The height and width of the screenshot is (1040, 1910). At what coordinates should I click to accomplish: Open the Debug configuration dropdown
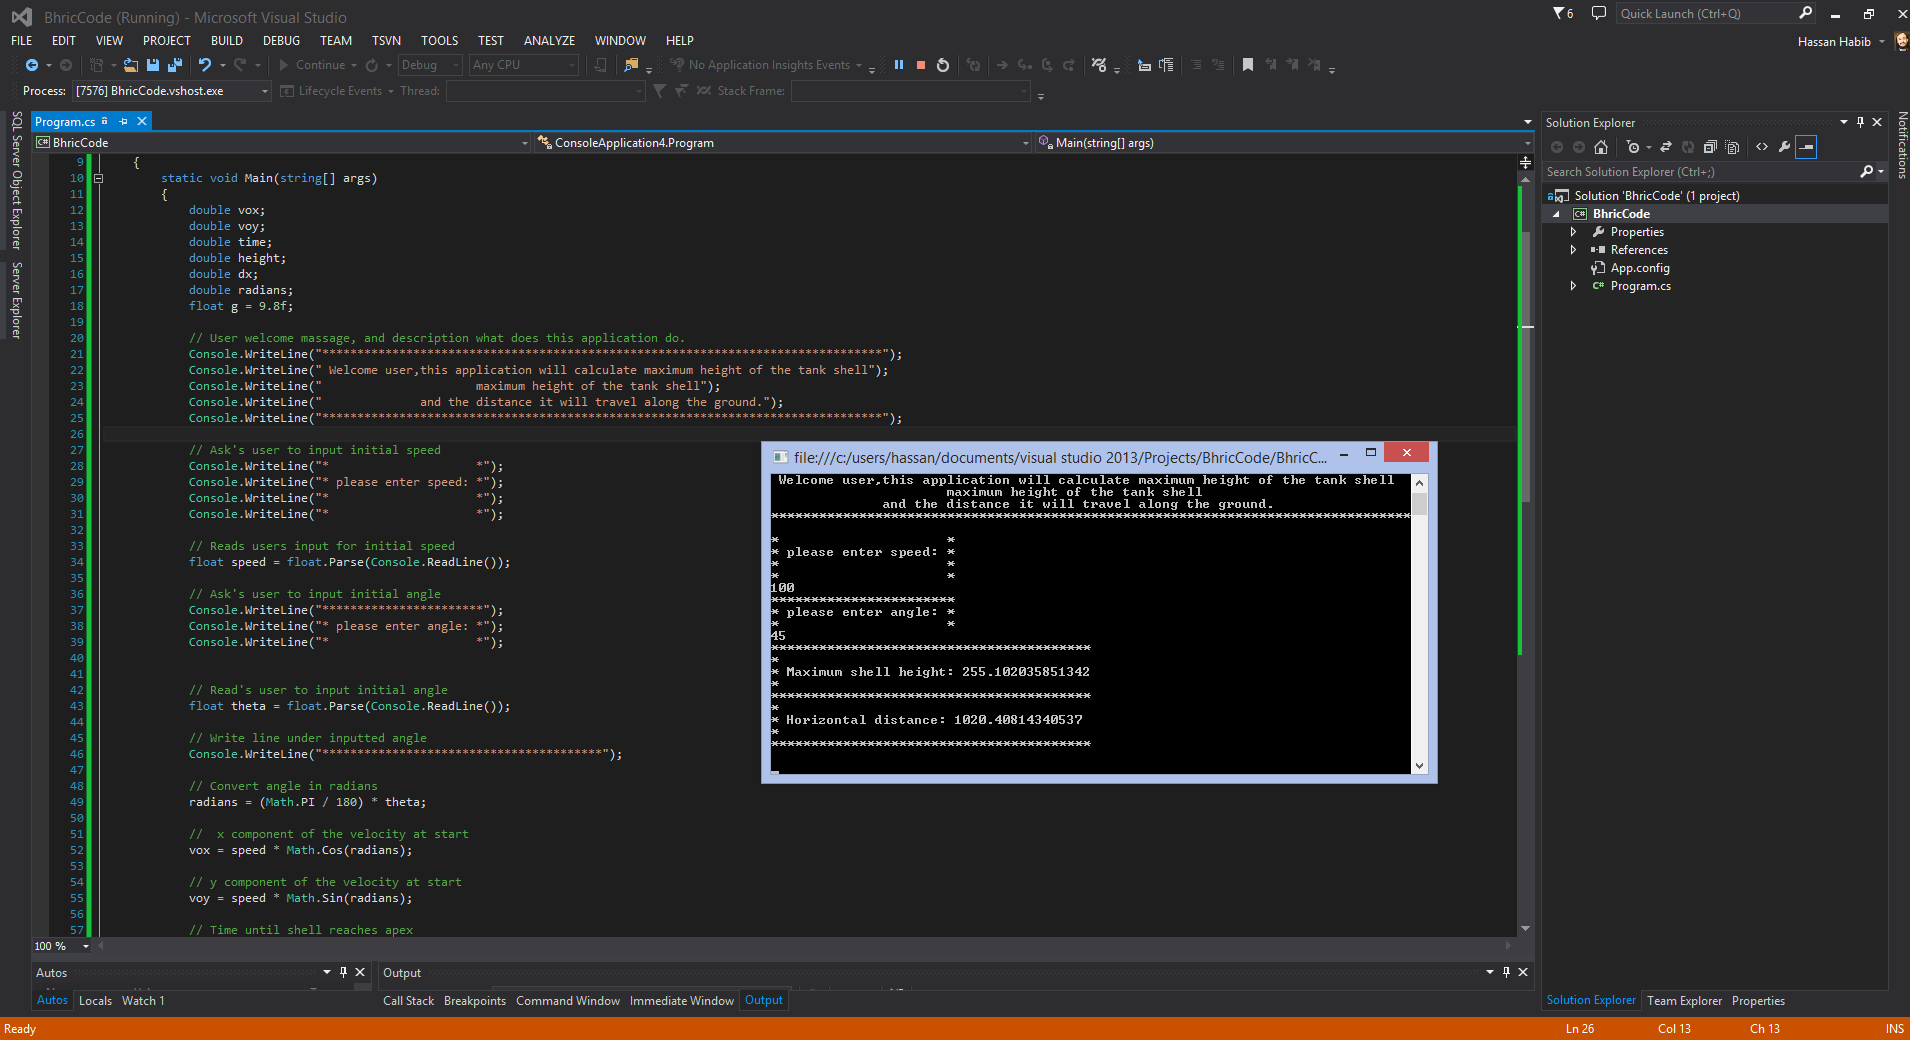[x=430, y=65]
